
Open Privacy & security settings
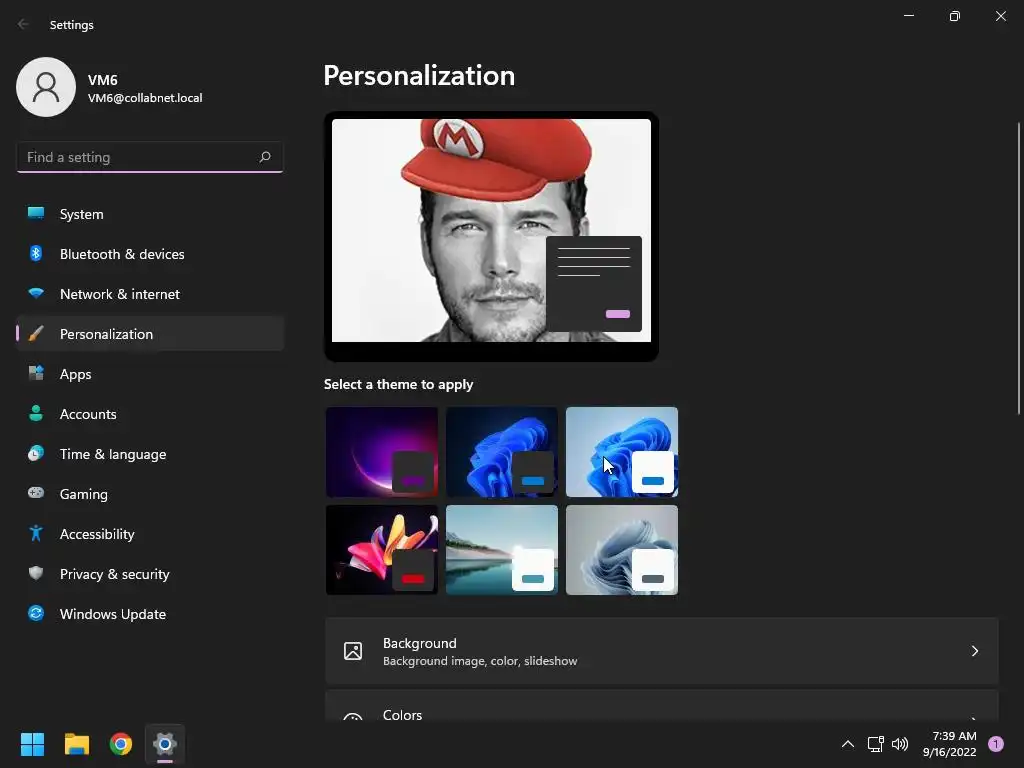[150, 573]
